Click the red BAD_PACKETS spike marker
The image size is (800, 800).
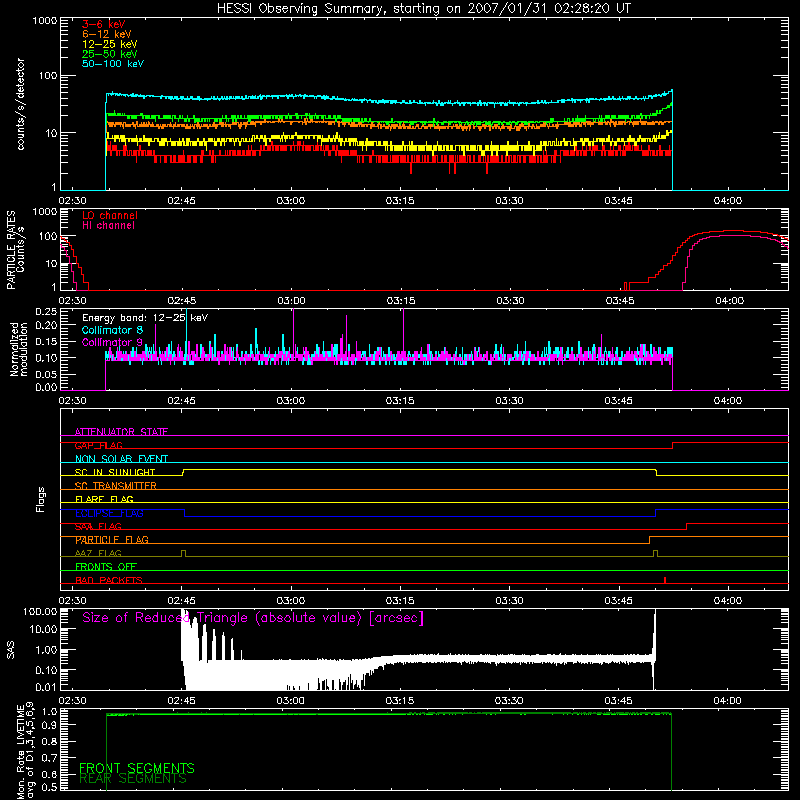pyautogui.click(x=665, y=580)
